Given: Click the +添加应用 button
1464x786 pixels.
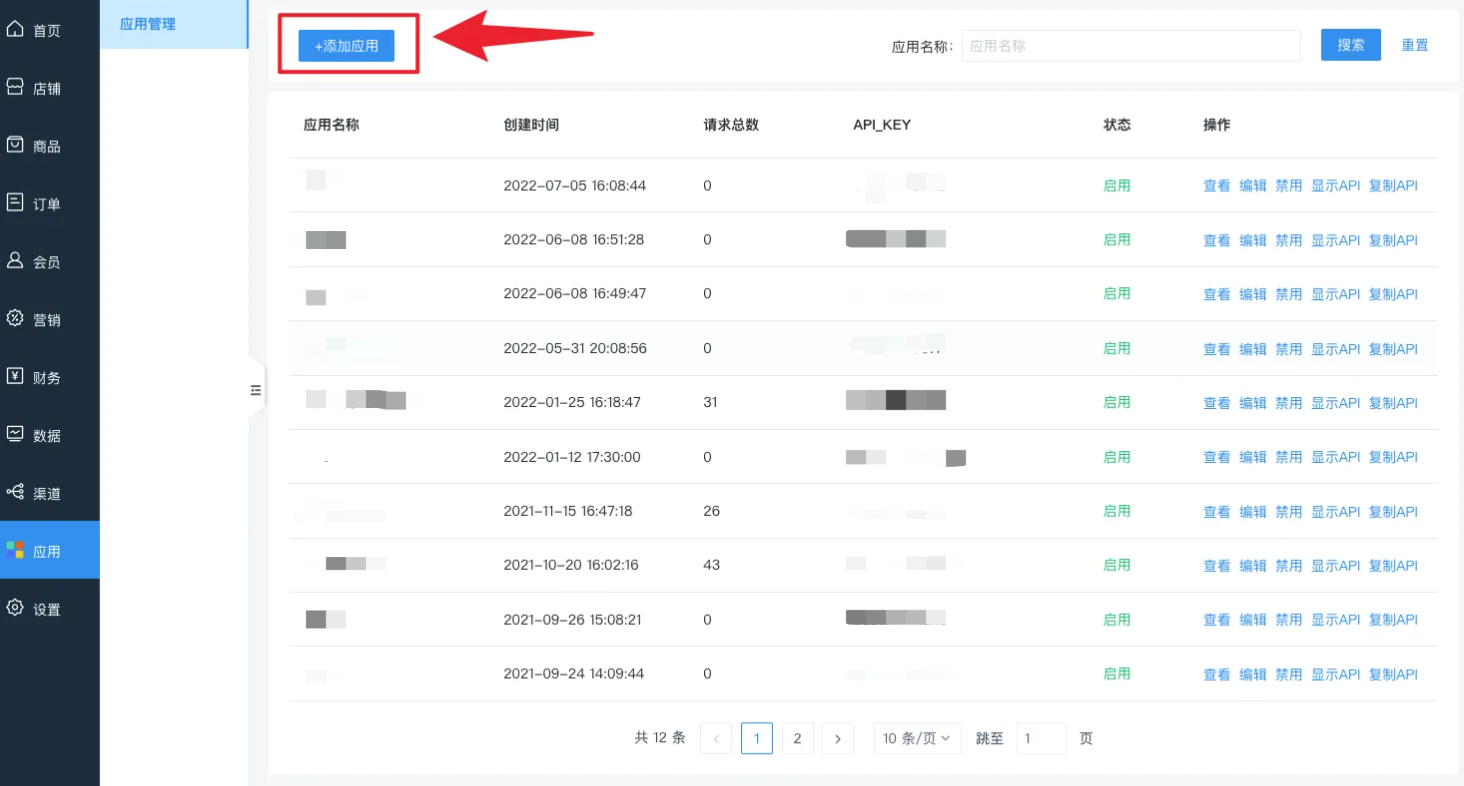Looking at the screenshot, I should tap(346, 46).
